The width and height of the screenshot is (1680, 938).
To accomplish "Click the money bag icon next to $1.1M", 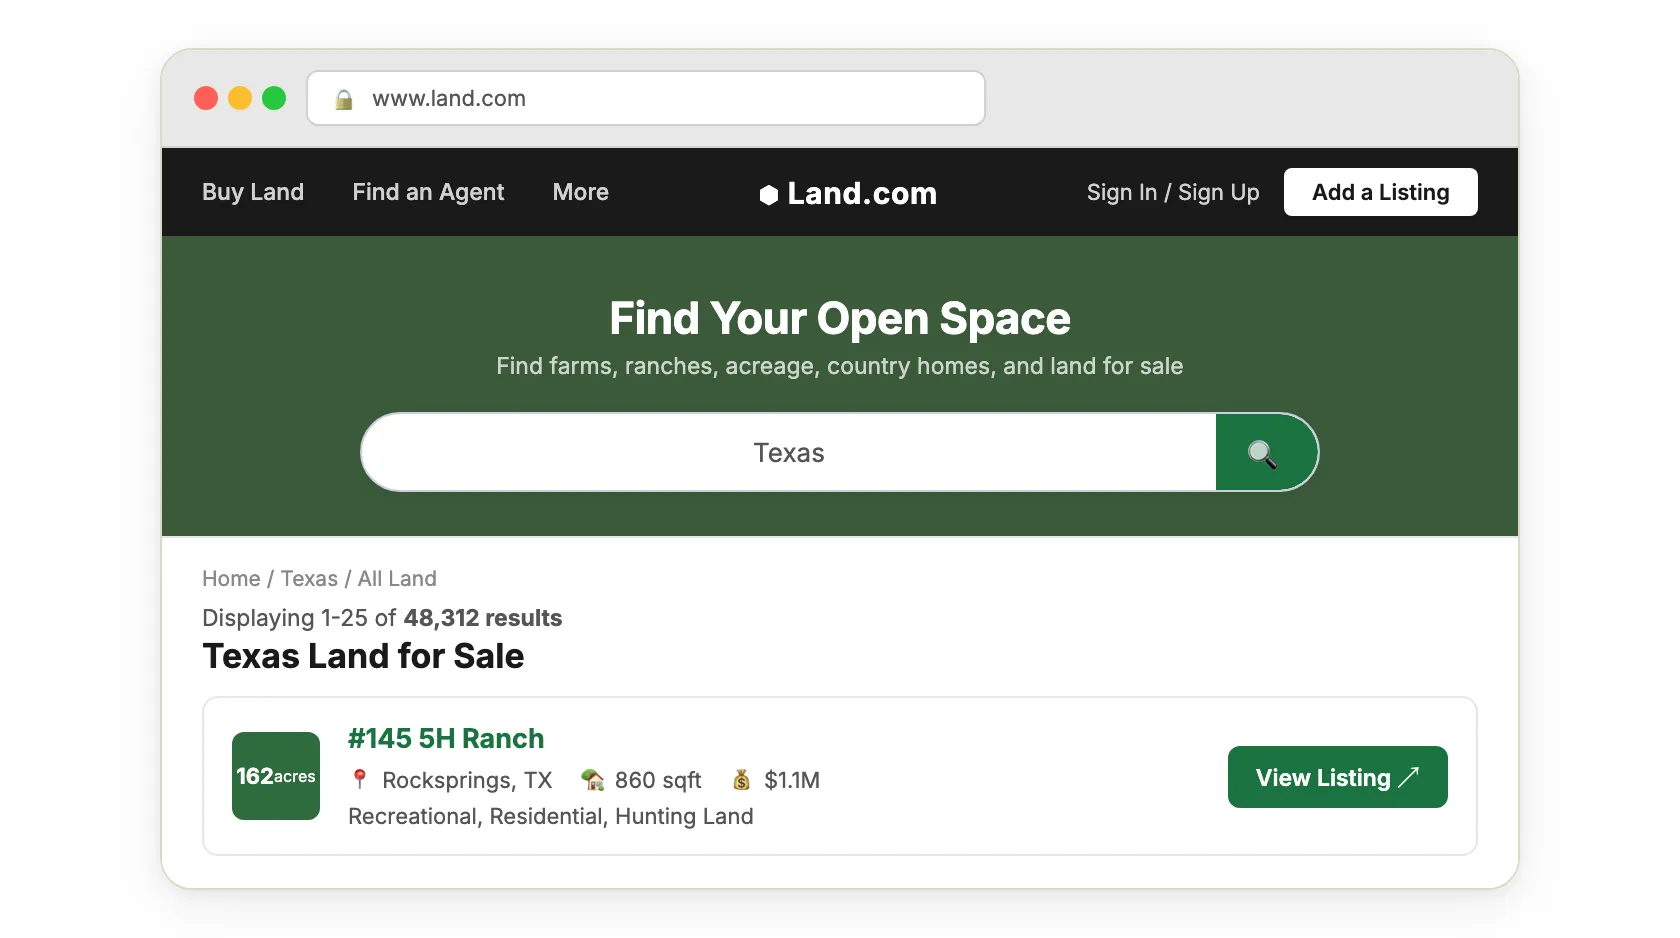I will tap(741, 780).
